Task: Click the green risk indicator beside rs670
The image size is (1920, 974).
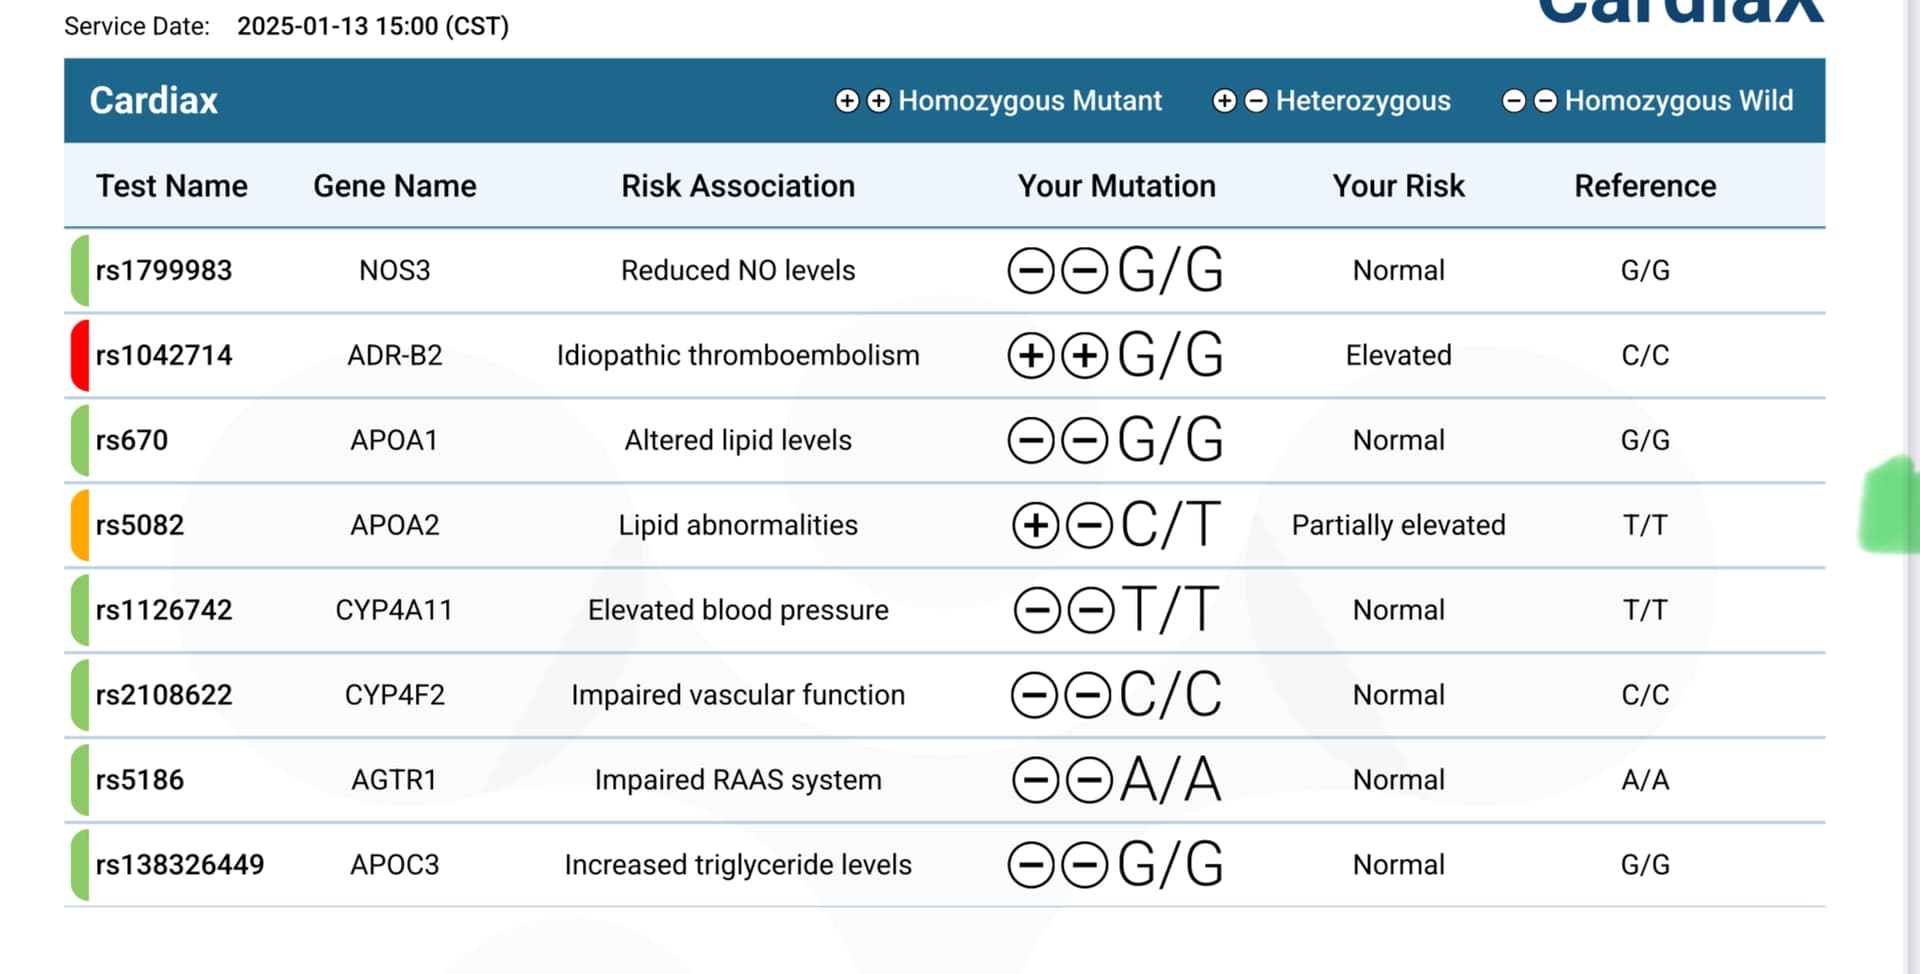Action: (x=80, y=440)
